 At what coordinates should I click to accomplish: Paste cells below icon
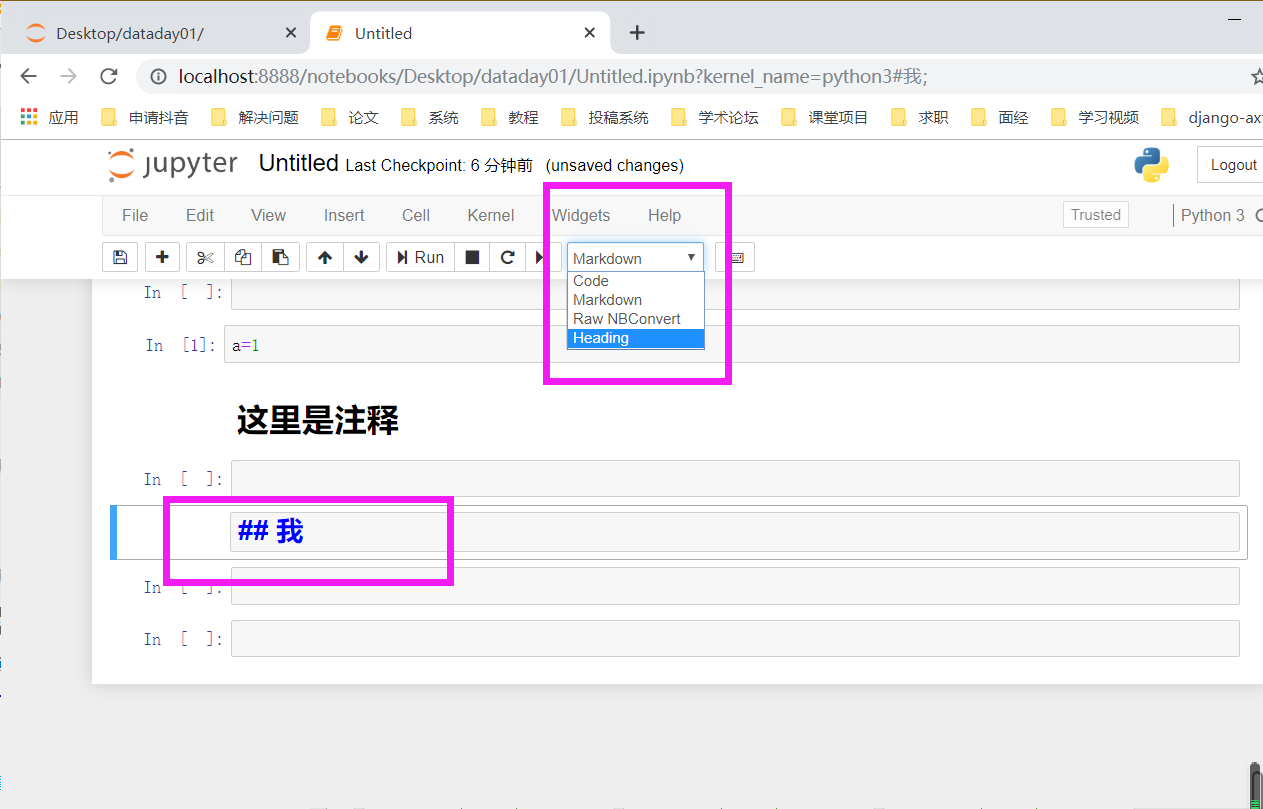[x=281, y=257]
